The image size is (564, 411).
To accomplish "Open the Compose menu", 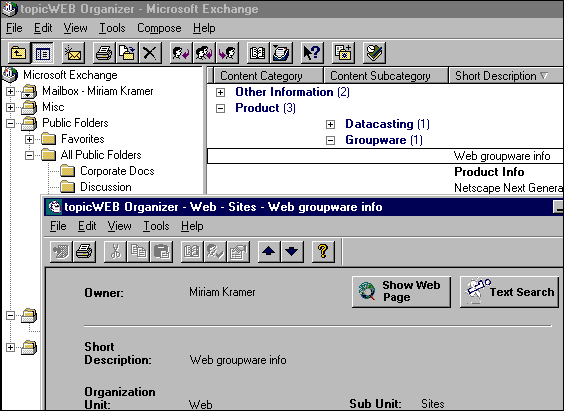I will [x=159, y=28].
